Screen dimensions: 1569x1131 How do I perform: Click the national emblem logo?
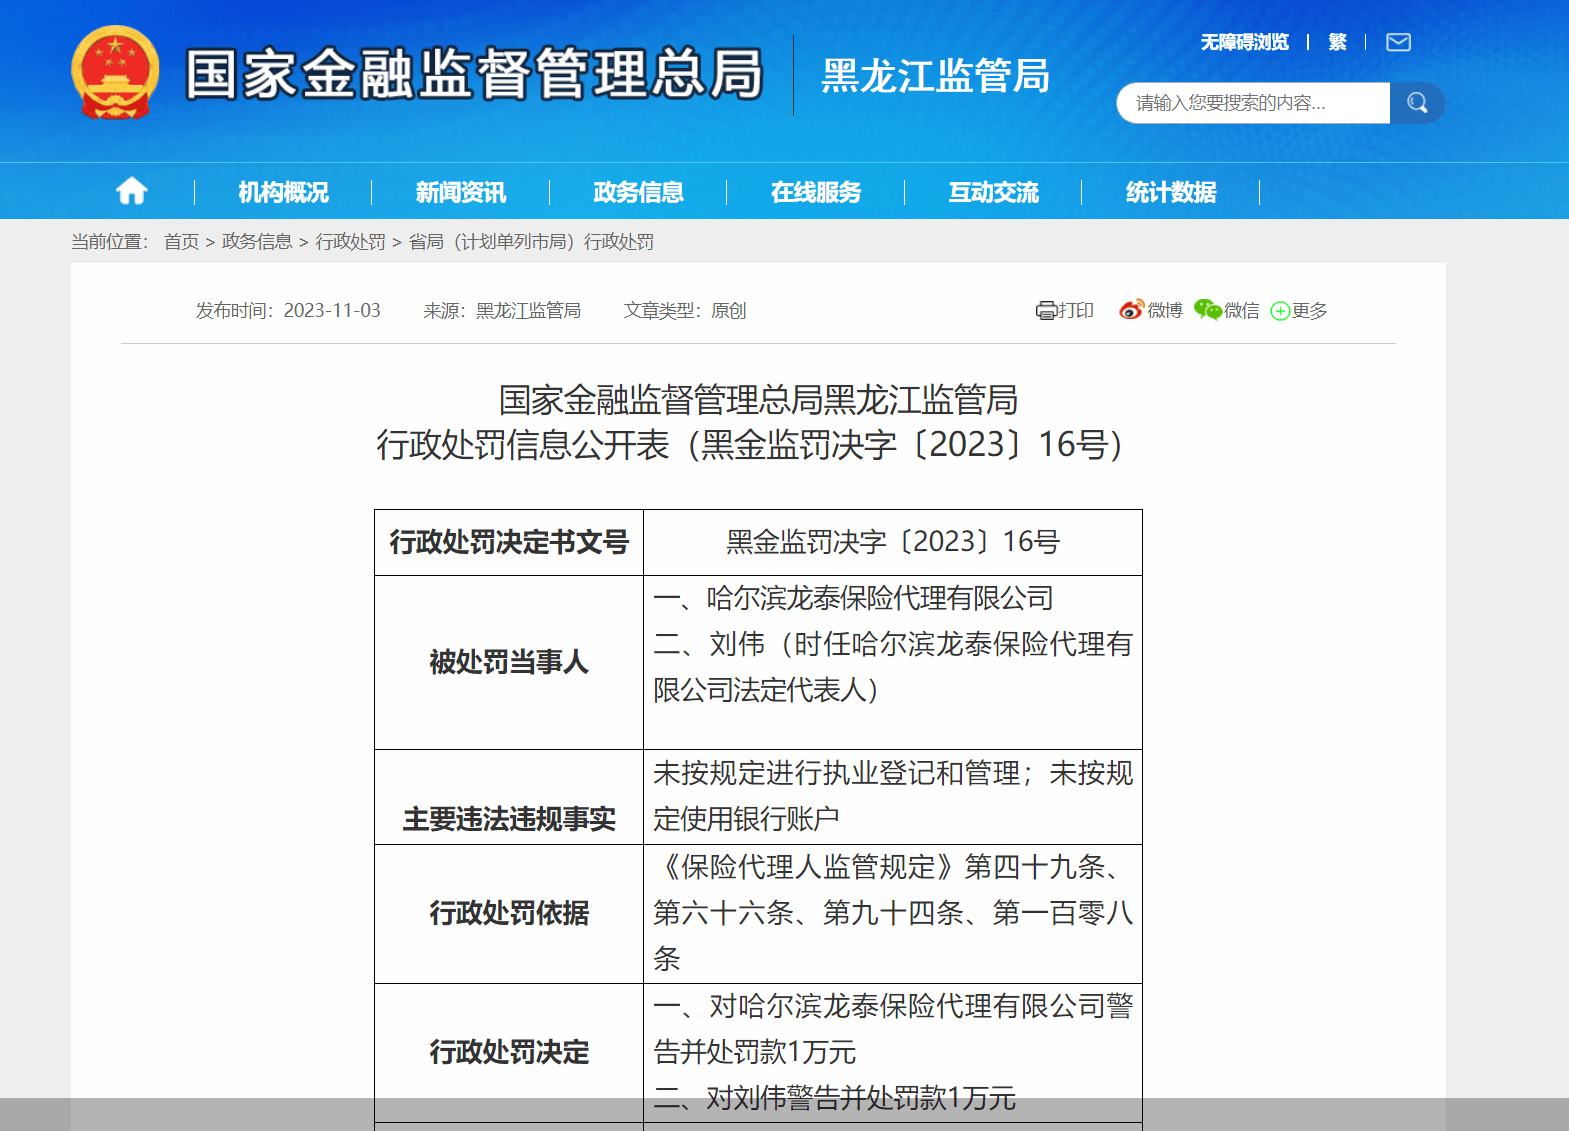tap(116, 73)
